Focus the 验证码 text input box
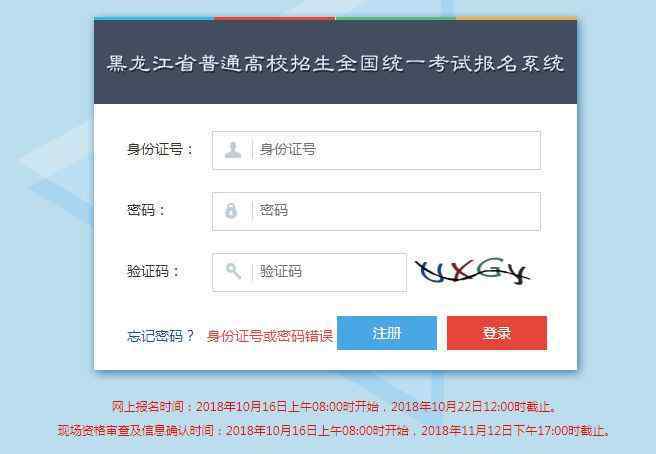The width and height of the screenshot is (656, 454). 309,272
